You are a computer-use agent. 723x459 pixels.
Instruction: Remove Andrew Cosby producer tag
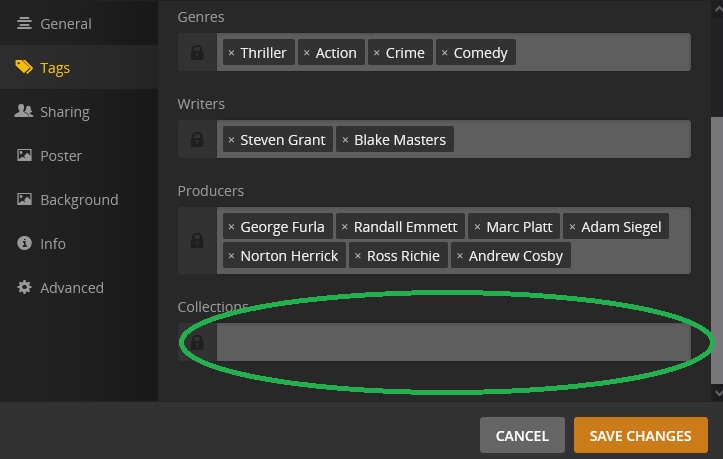click(x=459, y=256)
